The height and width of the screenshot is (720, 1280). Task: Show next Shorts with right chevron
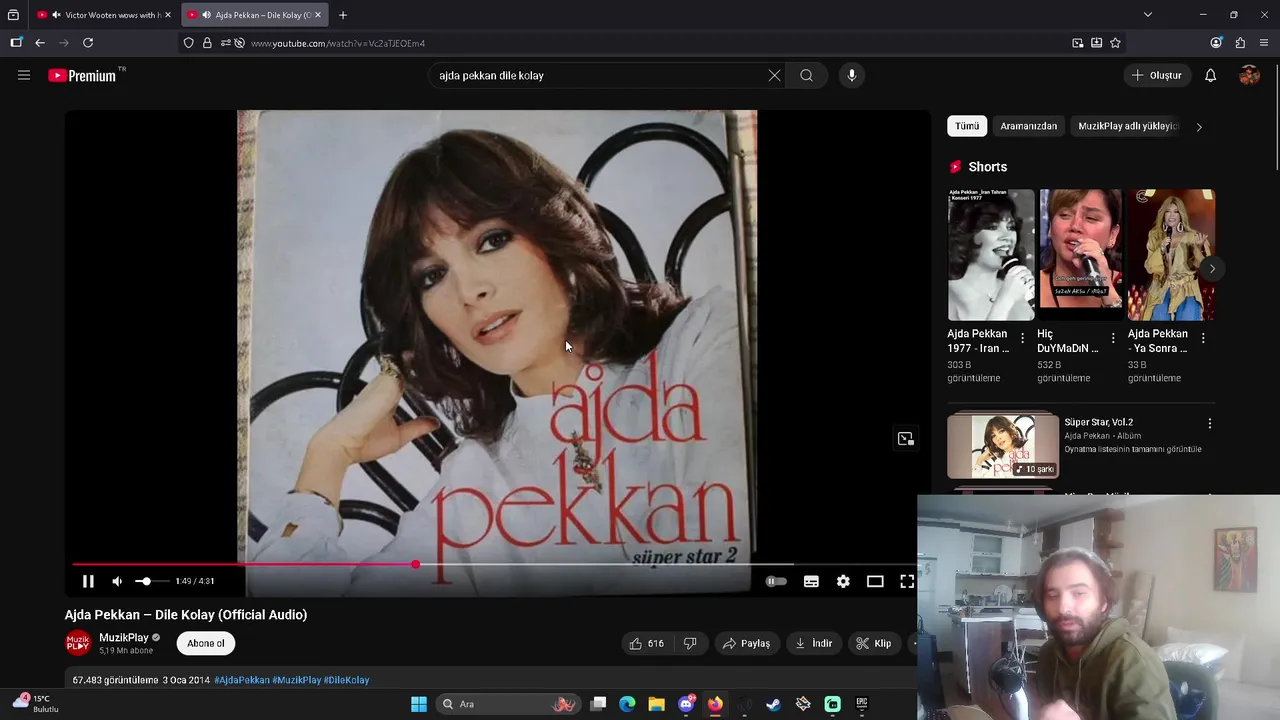click(1212, 268)
